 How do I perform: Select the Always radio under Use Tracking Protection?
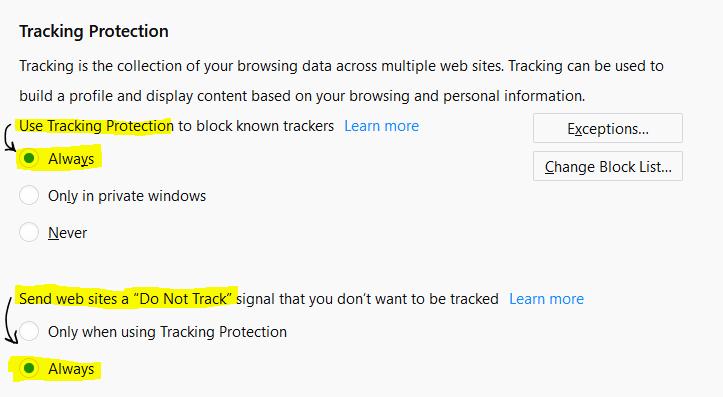click(x=29, y=158)
